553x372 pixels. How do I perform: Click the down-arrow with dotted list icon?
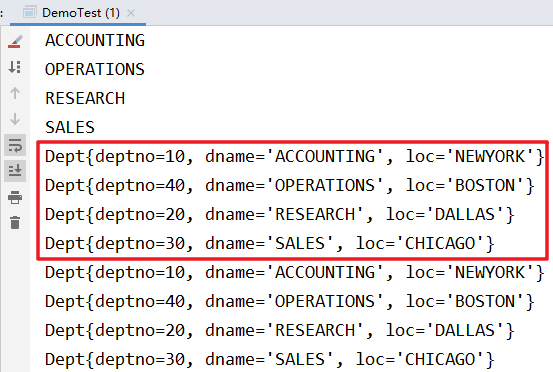point(15,67)
